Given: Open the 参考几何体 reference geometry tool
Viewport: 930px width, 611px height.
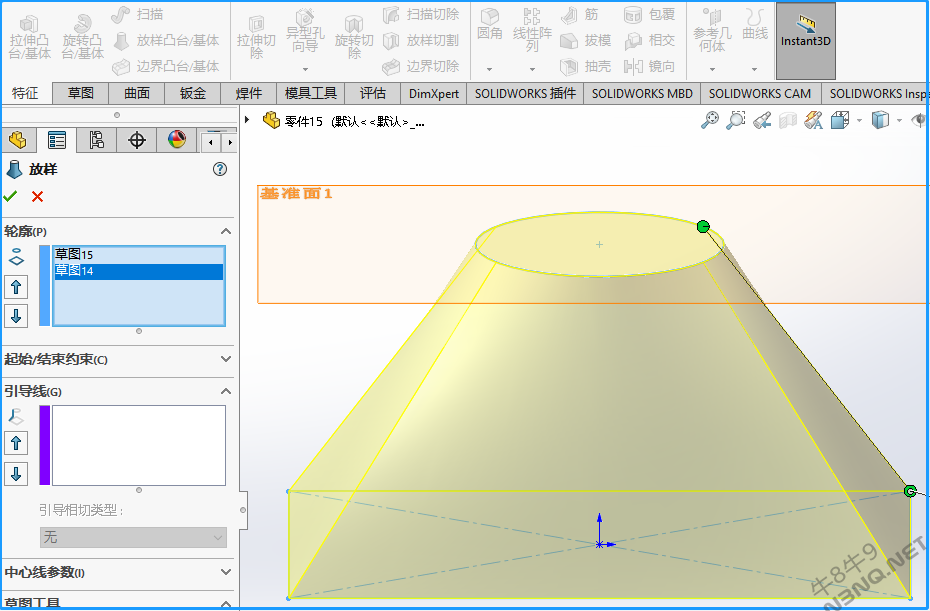Looking at the screenshot, I should (x=712, y=30).
